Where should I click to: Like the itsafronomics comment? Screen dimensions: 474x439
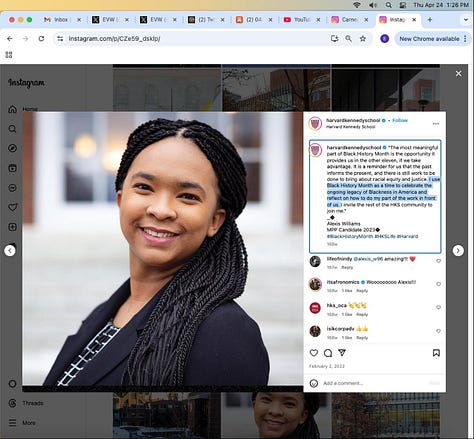point(438,284)
